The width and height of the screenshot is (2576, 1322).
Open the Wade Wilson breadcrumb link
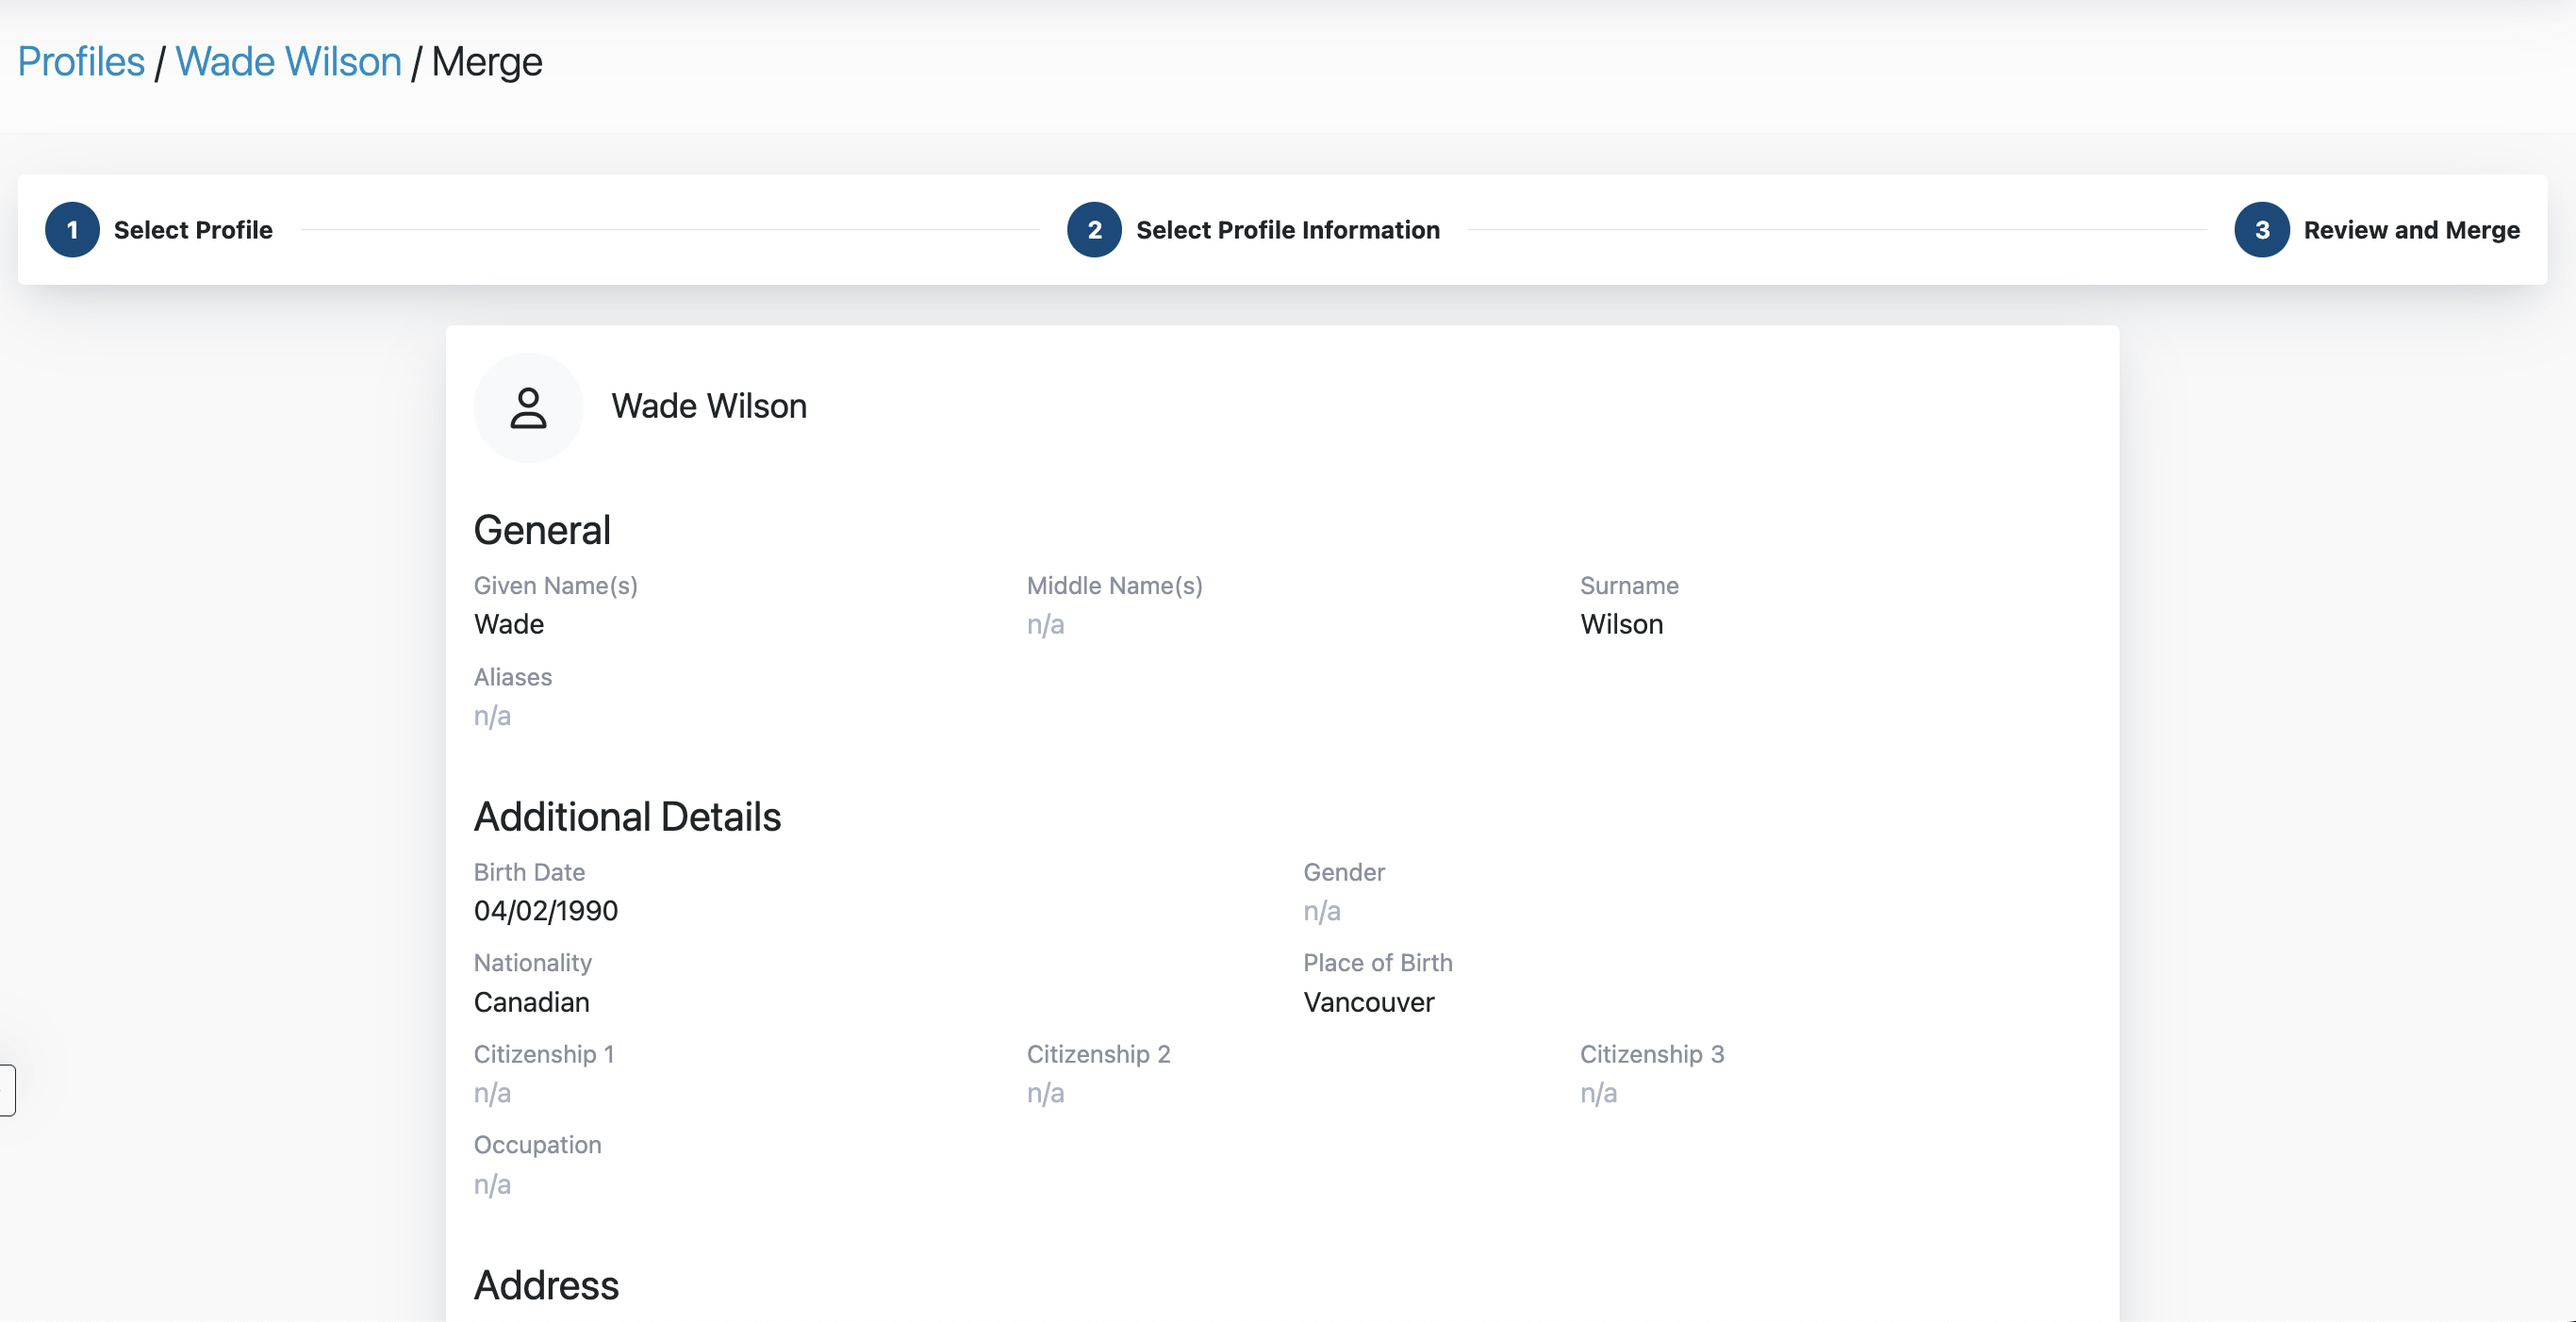288,62
